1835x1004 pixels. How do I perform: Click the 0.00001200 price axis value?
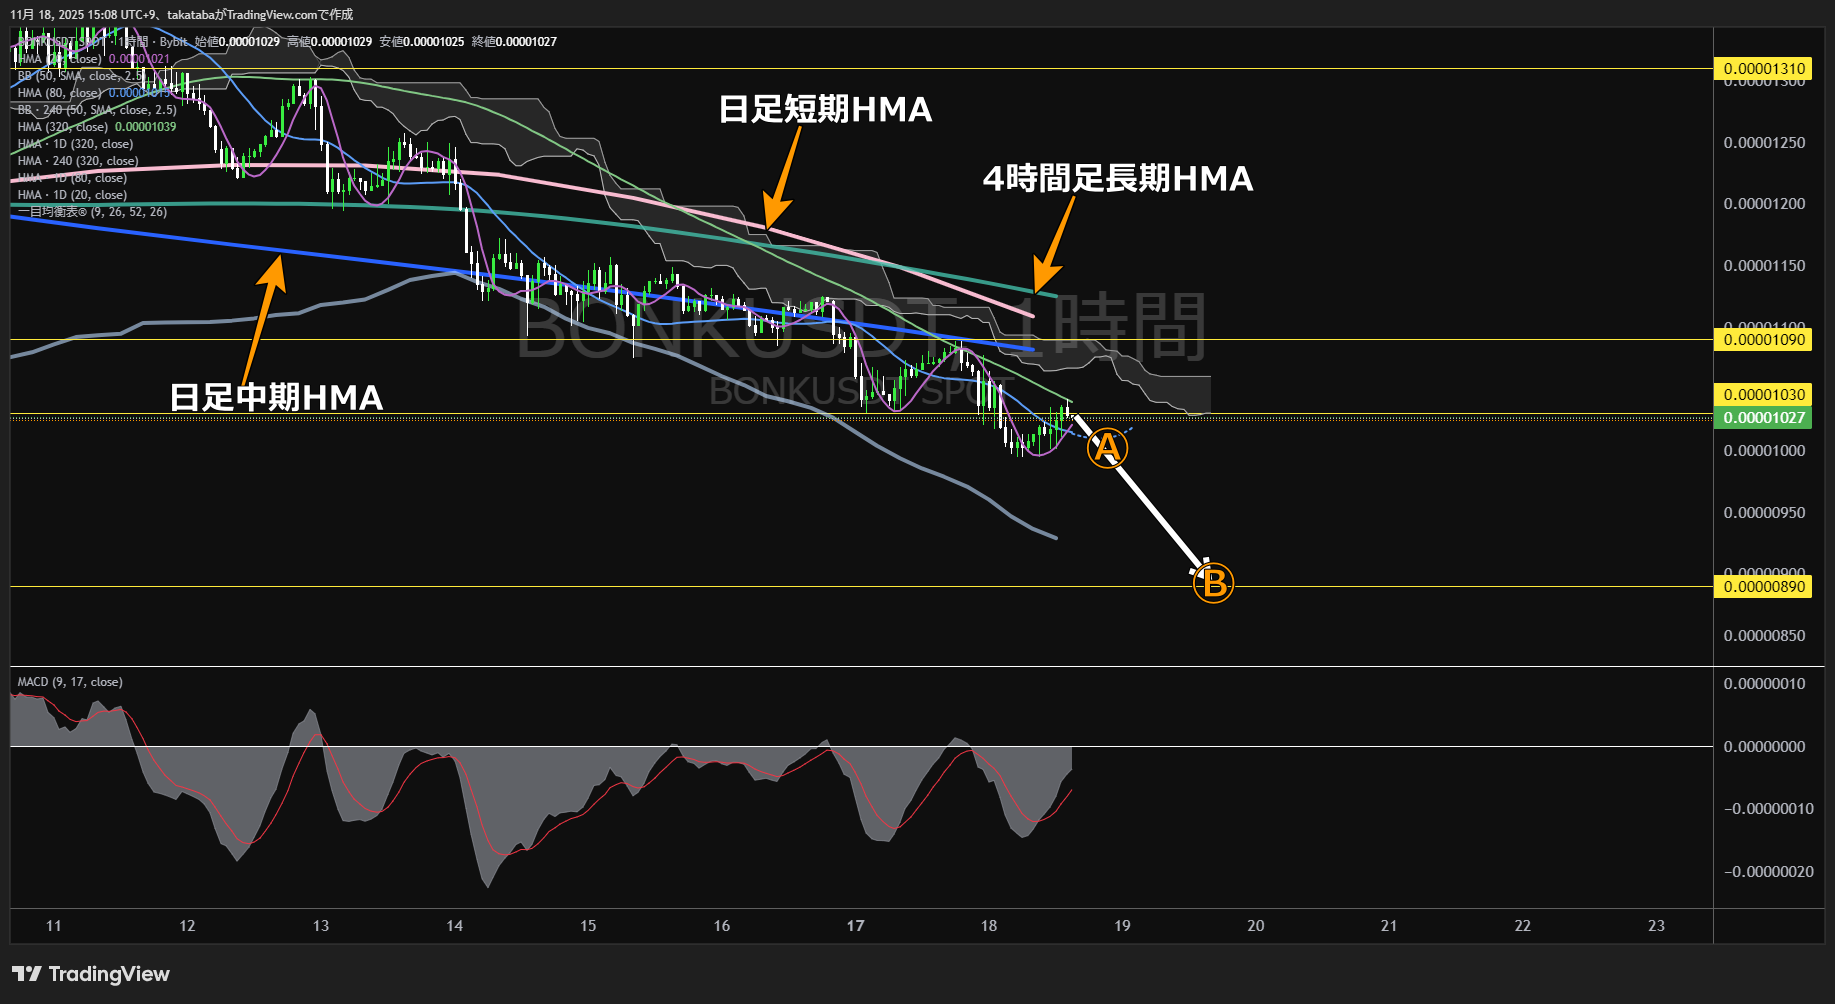point(1765,204)
